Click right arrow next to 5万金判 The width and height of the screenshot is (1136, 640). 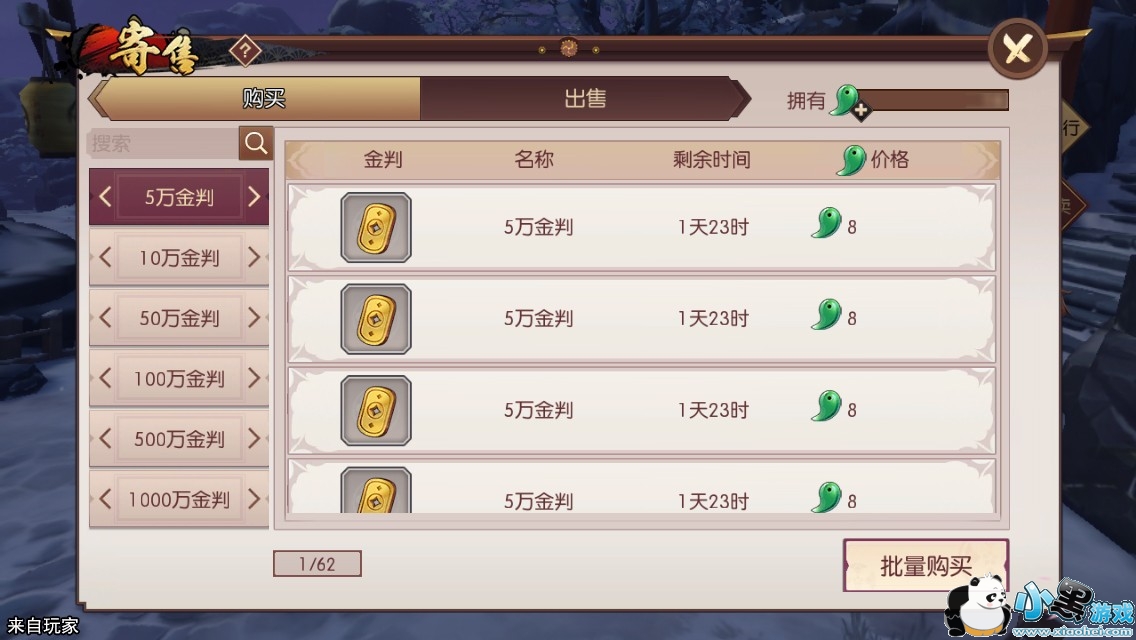pyautogui.click(x=254, y=196)
